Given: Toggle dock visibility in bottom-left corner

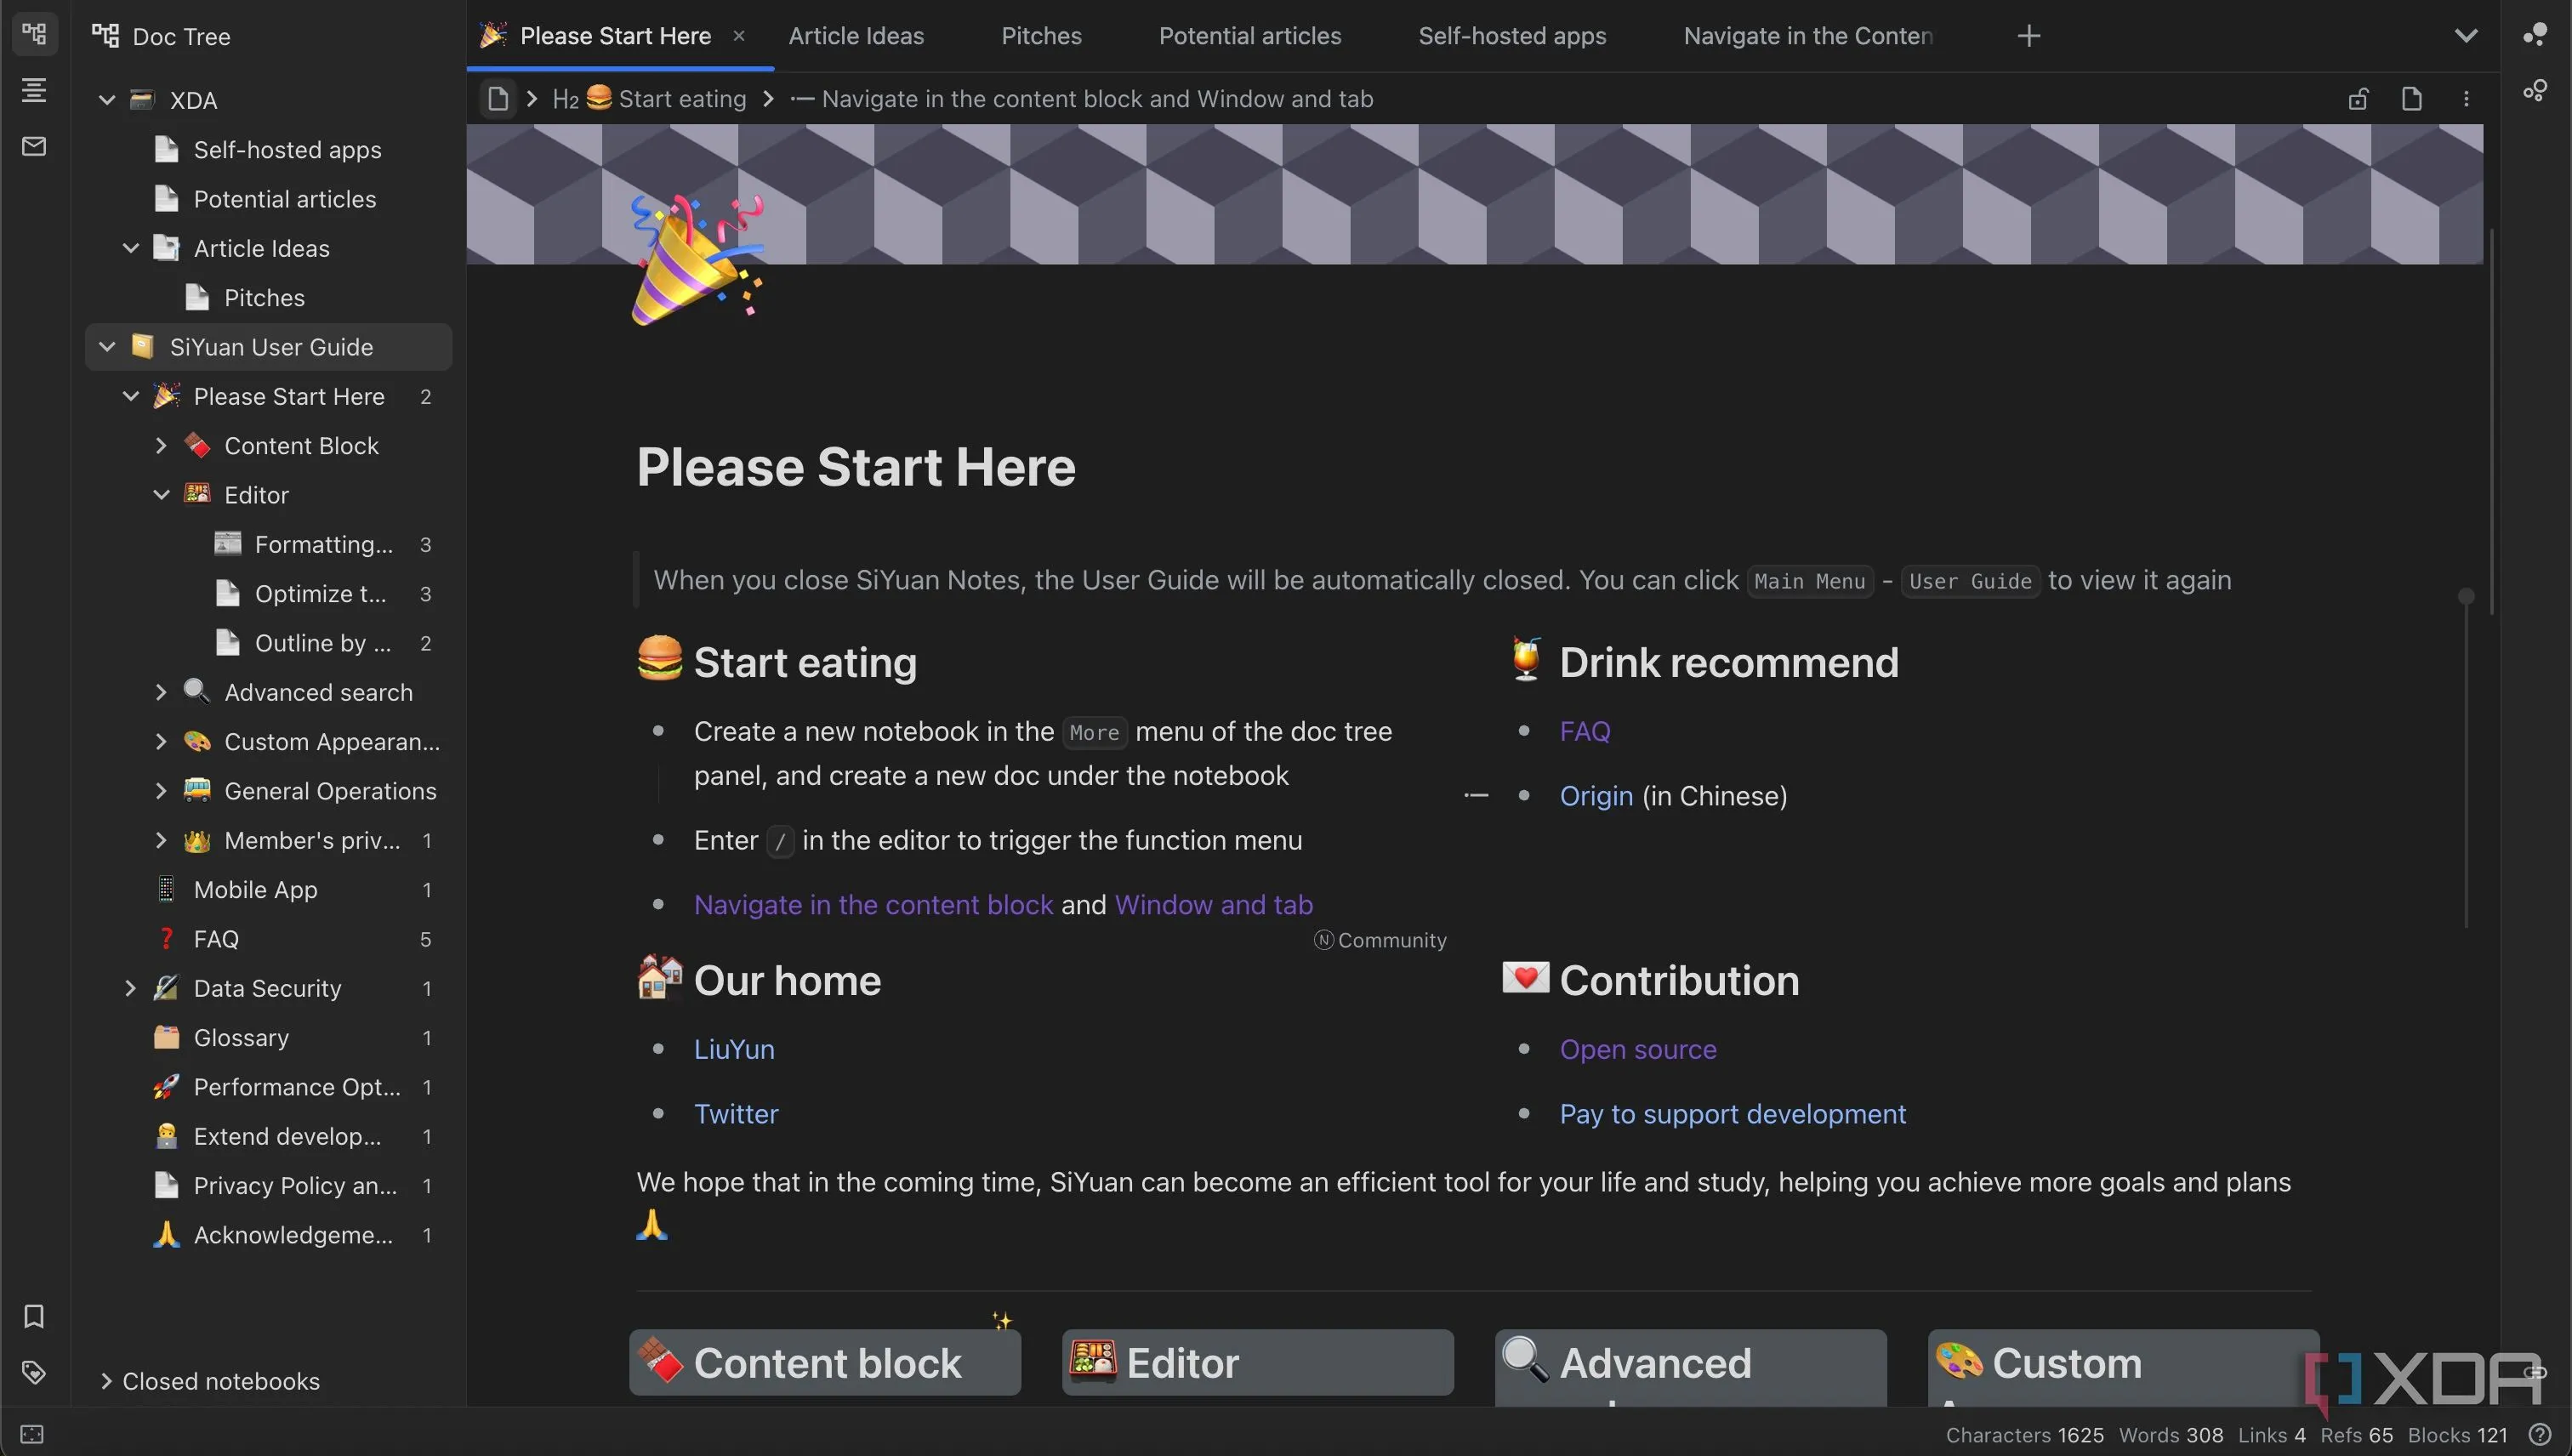Looking at the screenshot, I should click(x=32, y=1434).
